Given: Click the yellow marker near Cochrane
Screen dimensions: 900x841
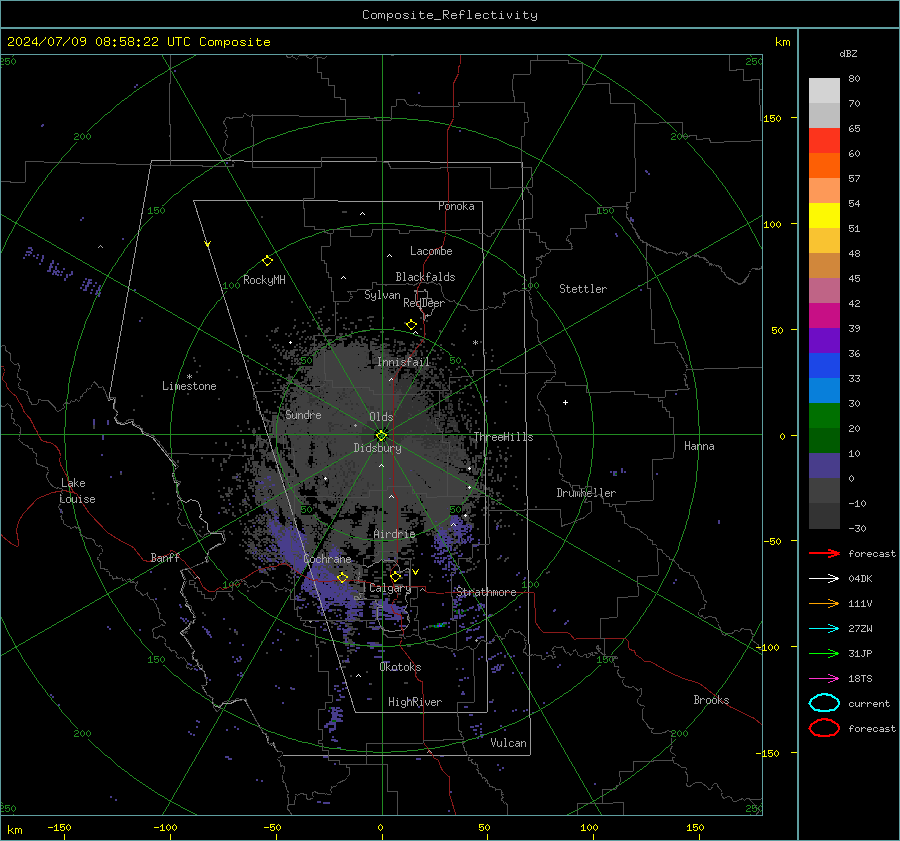Looking at the screenshot, I should (342, 577).
